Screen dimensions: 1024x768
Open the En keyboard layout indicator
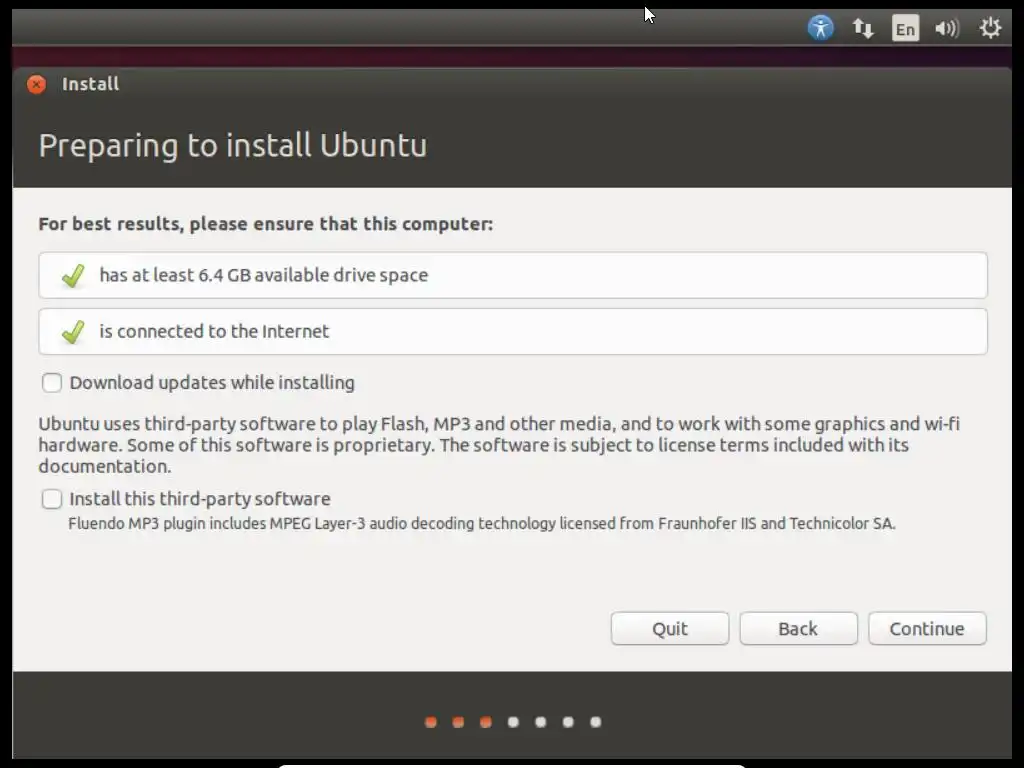coord(905,29)
